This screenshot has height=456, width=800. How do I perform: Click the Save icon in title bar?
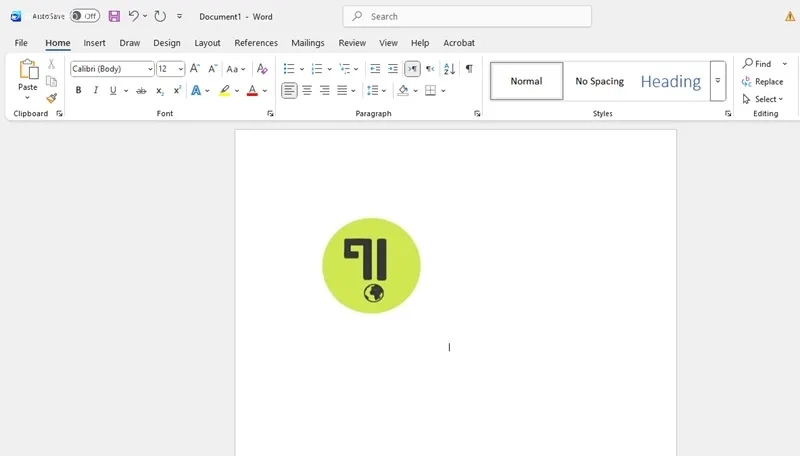click(x=114, y=16)
